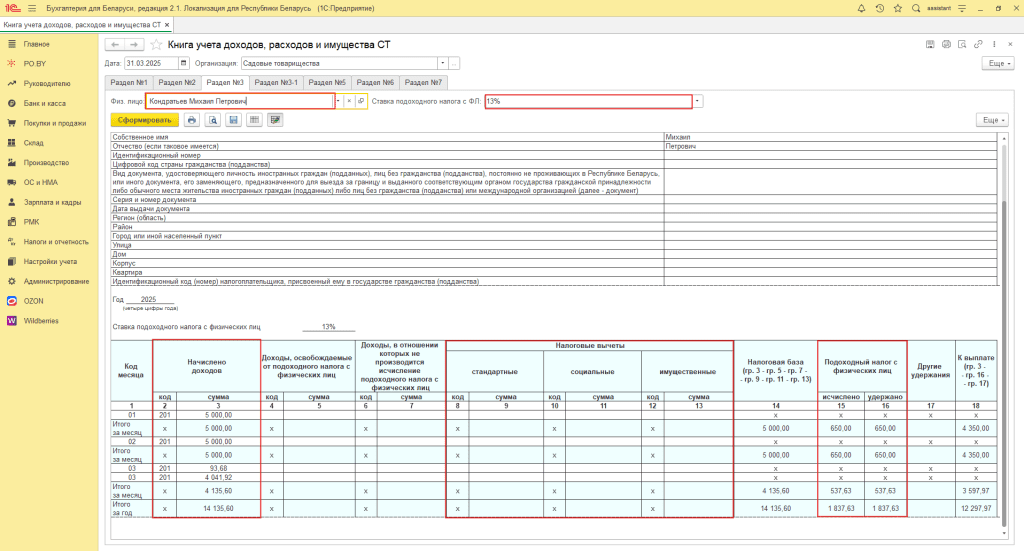Add this form to favorites star

(156, 44)
